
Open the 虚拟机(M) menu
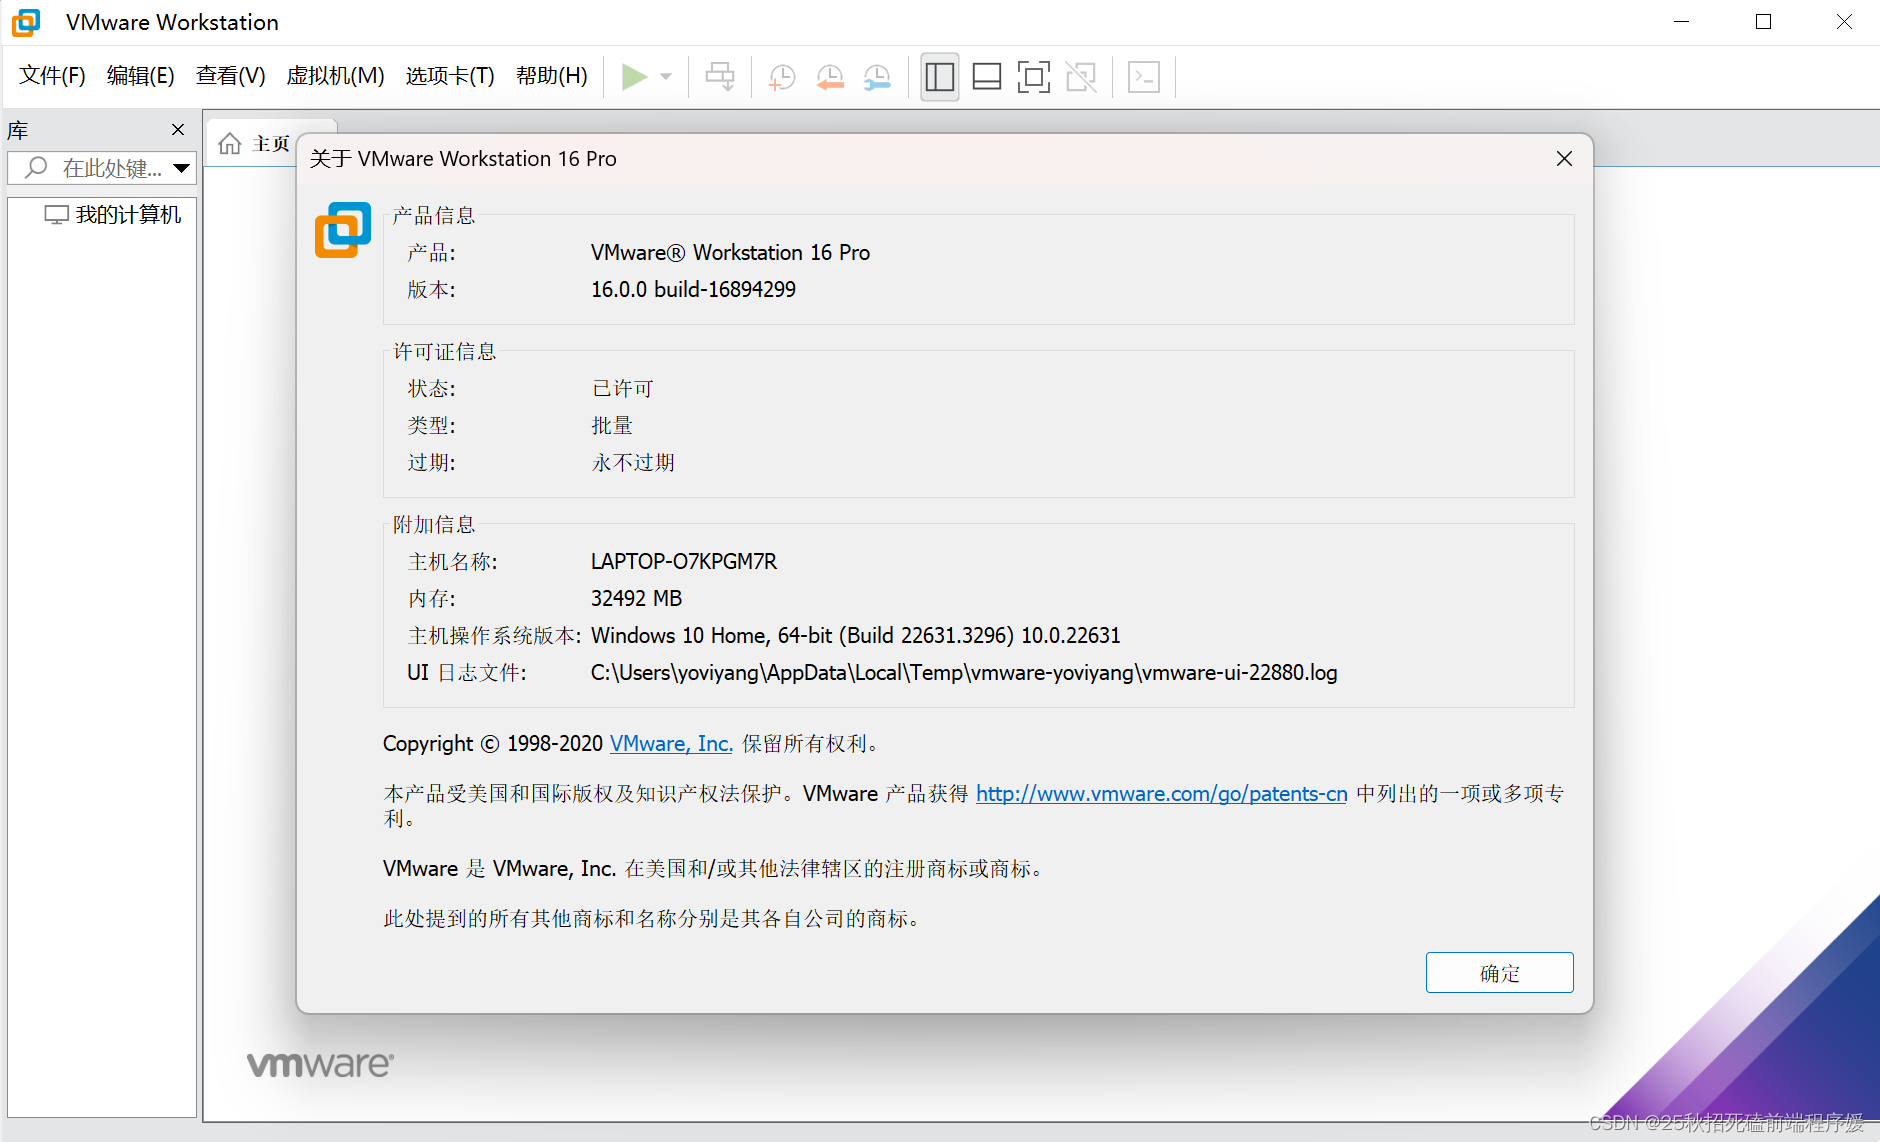point(336,76)
